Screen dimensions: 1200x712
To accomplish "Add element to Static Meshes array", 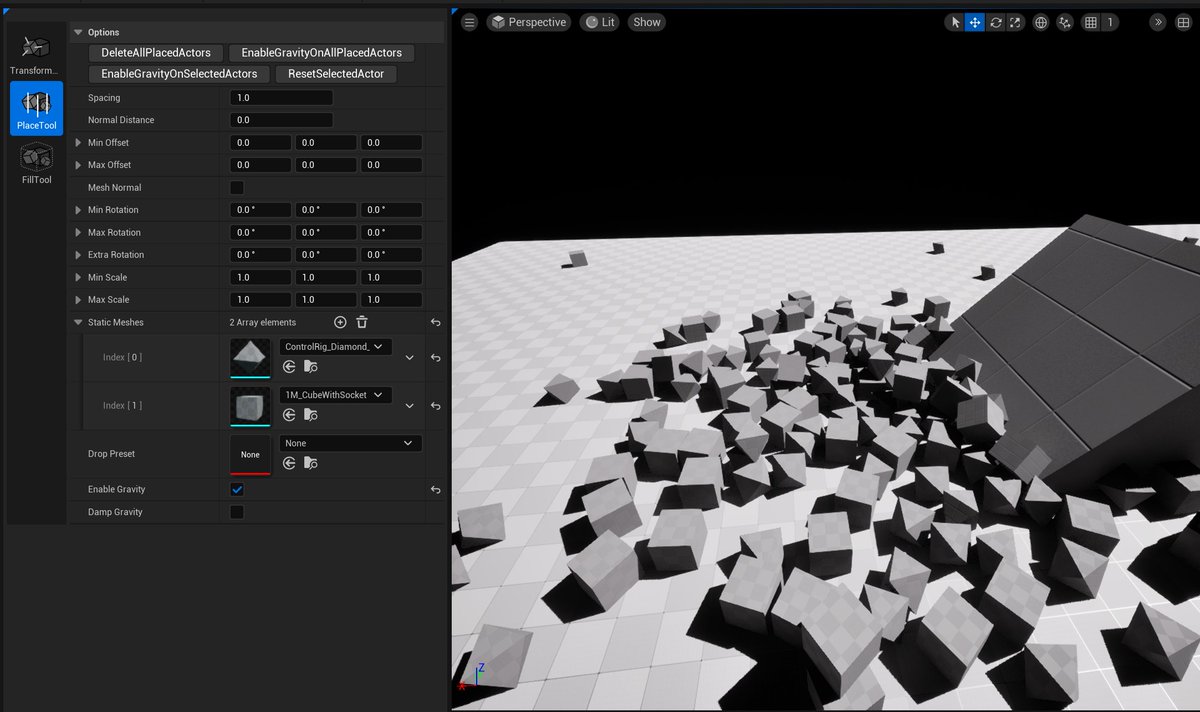I will (x=340, y=322).
